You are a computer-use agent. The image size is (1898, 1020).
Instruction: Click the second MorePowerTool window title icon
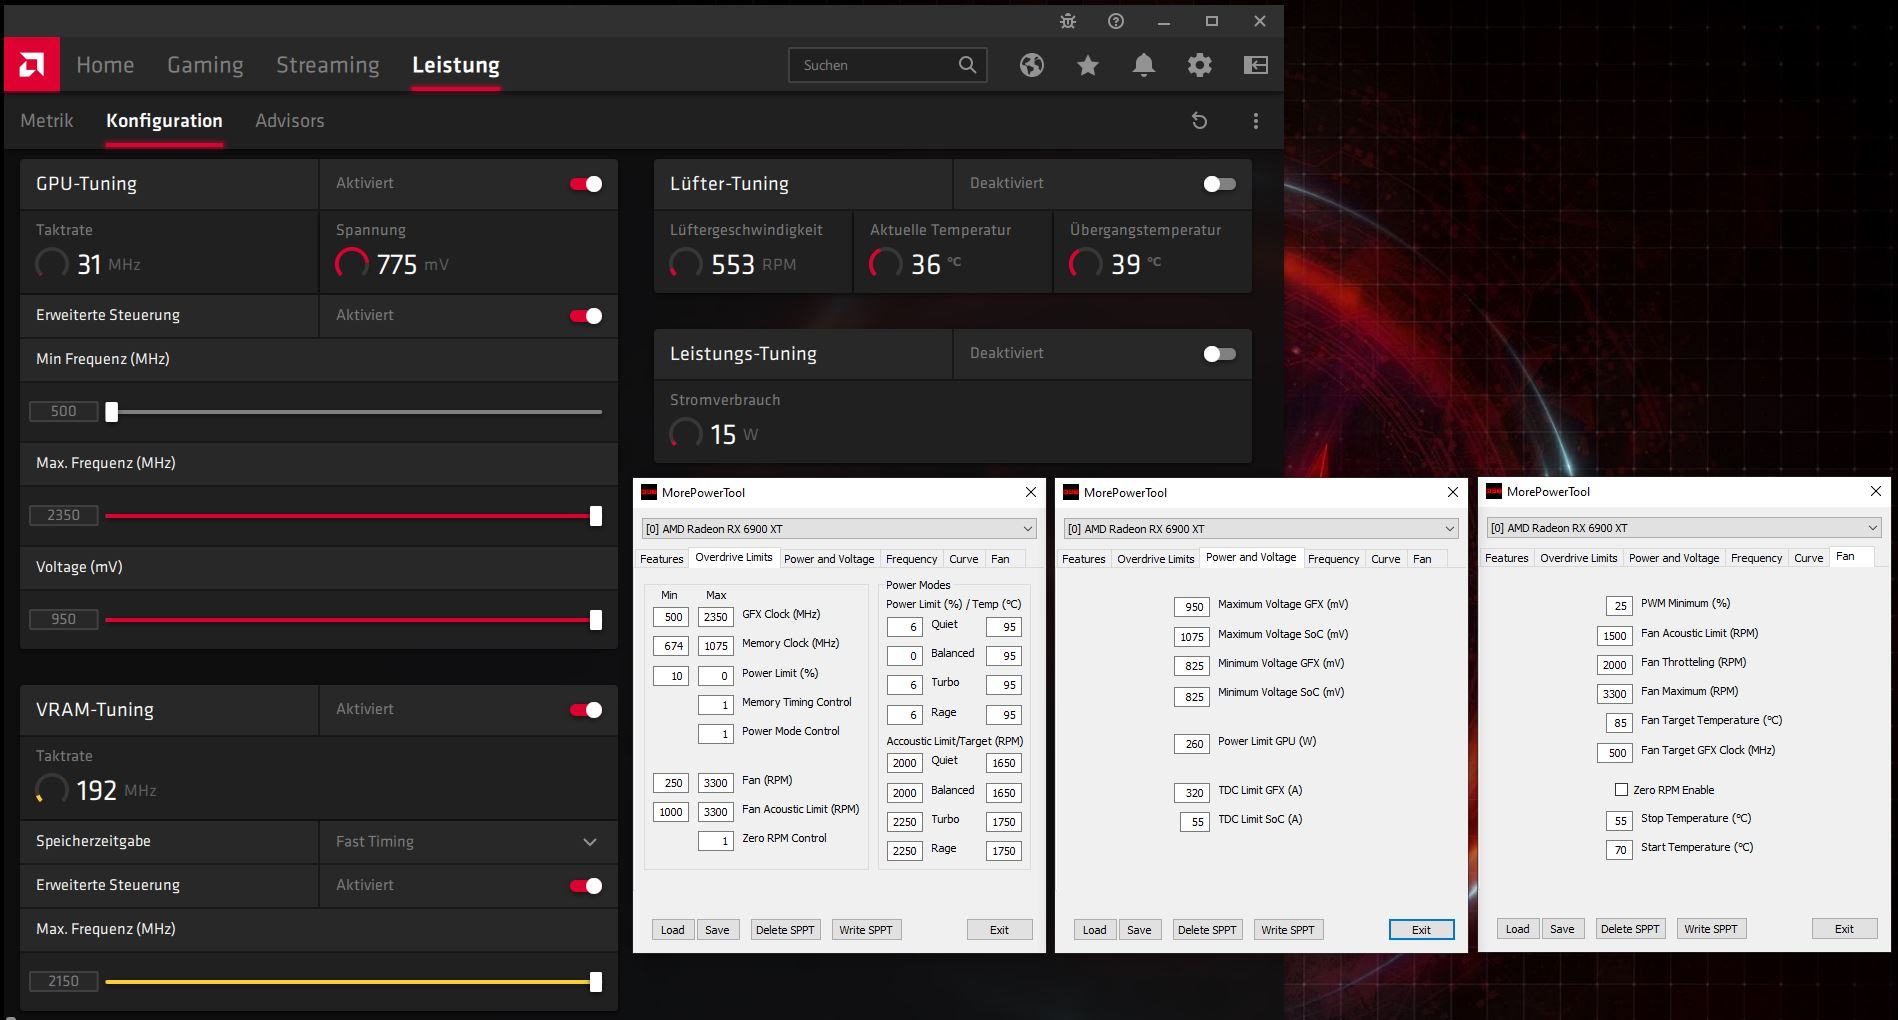tap(1071, 492)
